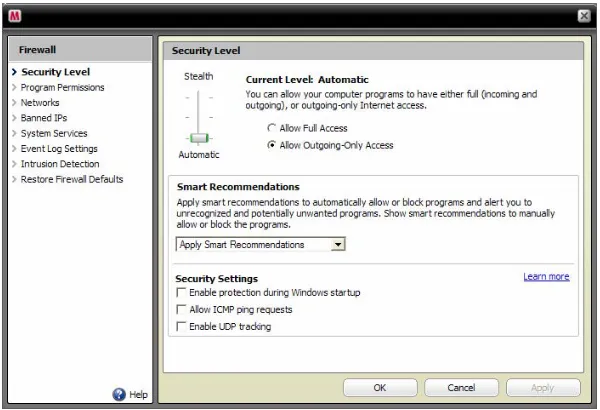Click the Automatic label below slider
The image size is (600, 410).
pyautogui.click(x=199, y=155)
